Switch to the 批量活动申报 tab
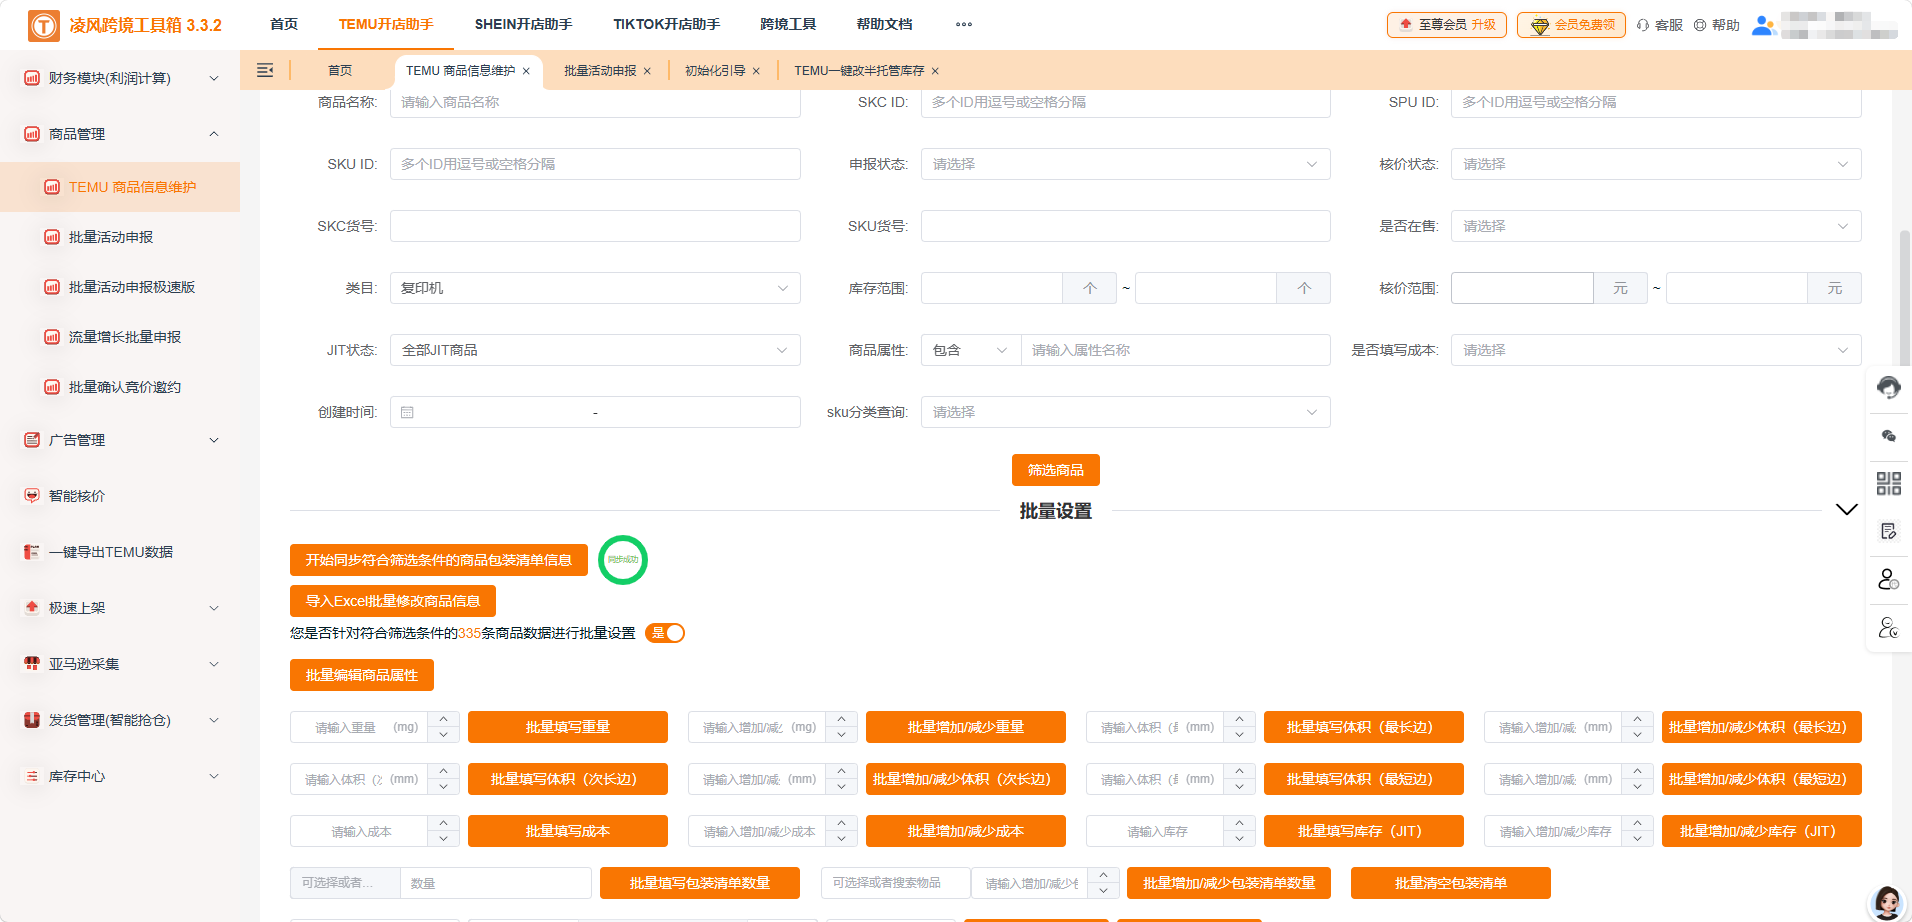1912x922 pixels. (x=600, y=70)
